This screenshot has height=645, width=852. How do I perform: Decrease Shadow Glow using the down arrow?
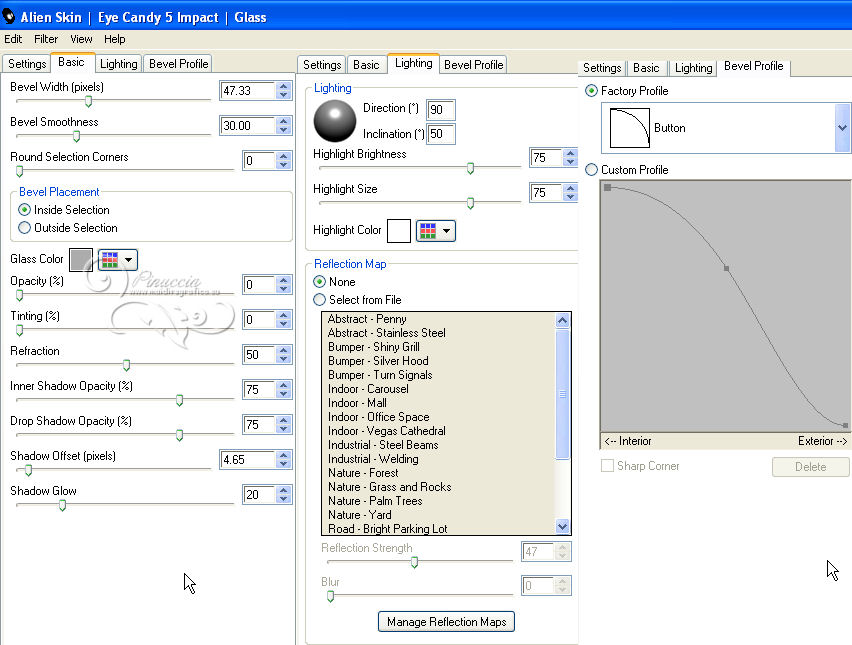tap(284, 500)
